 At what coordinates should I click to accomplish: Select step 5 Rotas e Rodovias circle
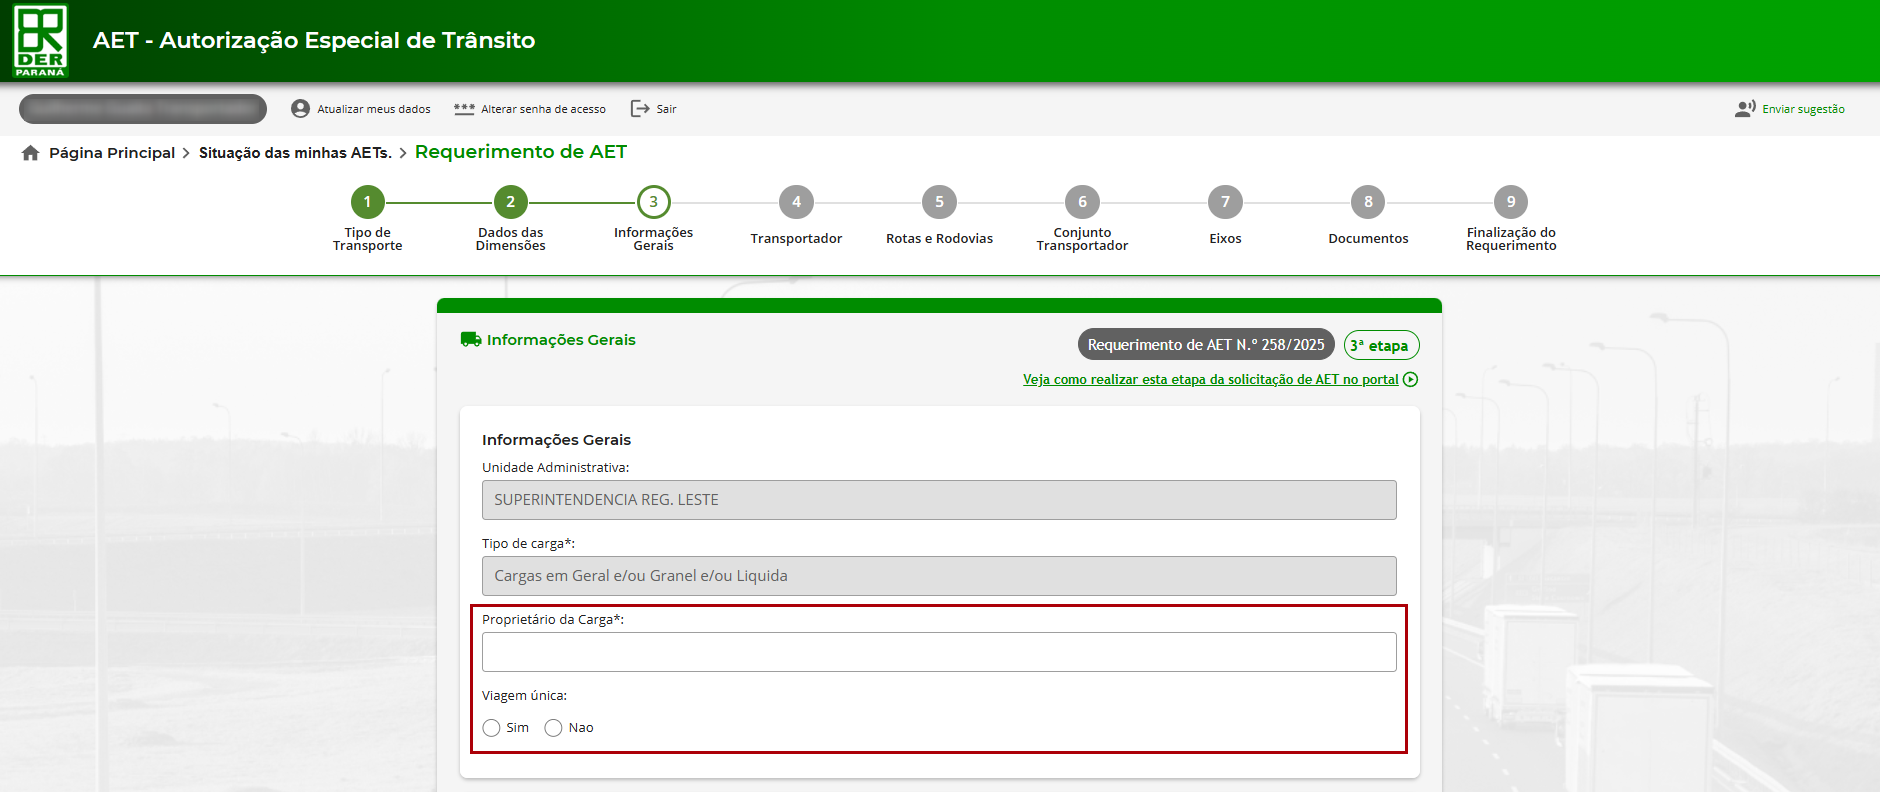pyautogui.click(x=939, y=202)
